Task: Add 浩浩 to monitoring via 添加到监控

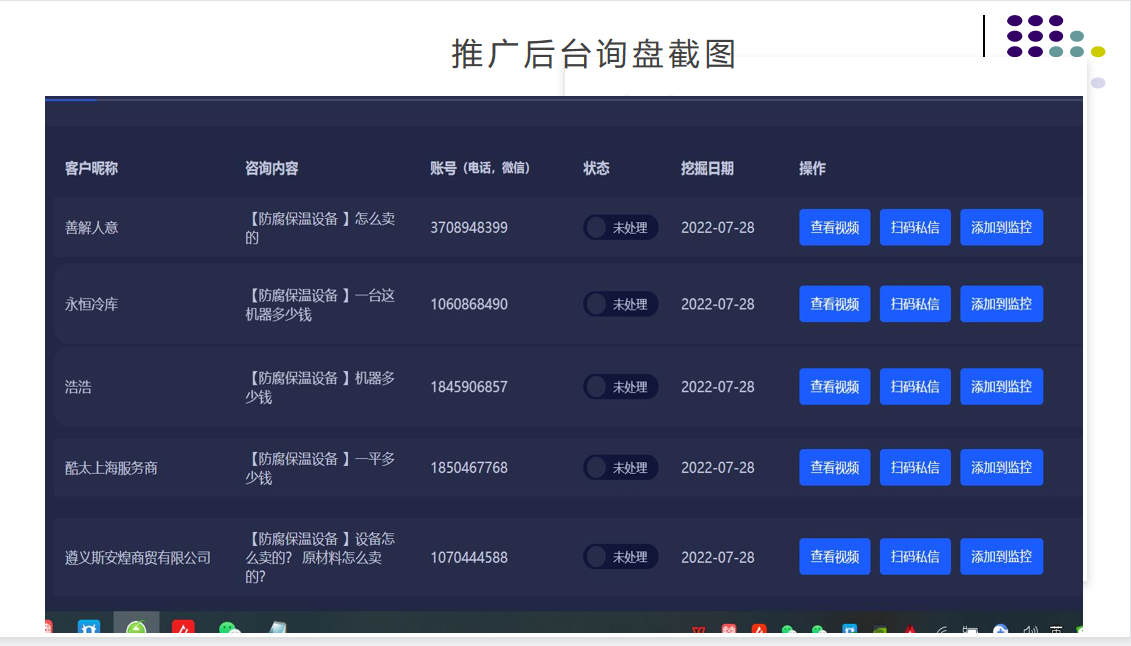Action: [x=1001, y=387]
